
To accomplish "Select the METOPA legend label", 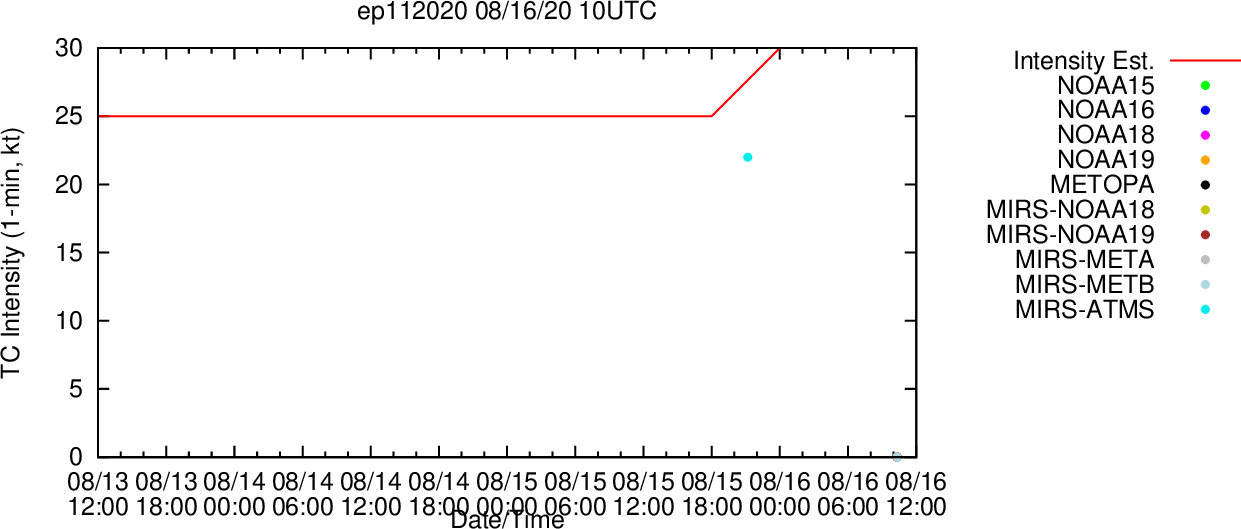I will tap(1102, 185).
